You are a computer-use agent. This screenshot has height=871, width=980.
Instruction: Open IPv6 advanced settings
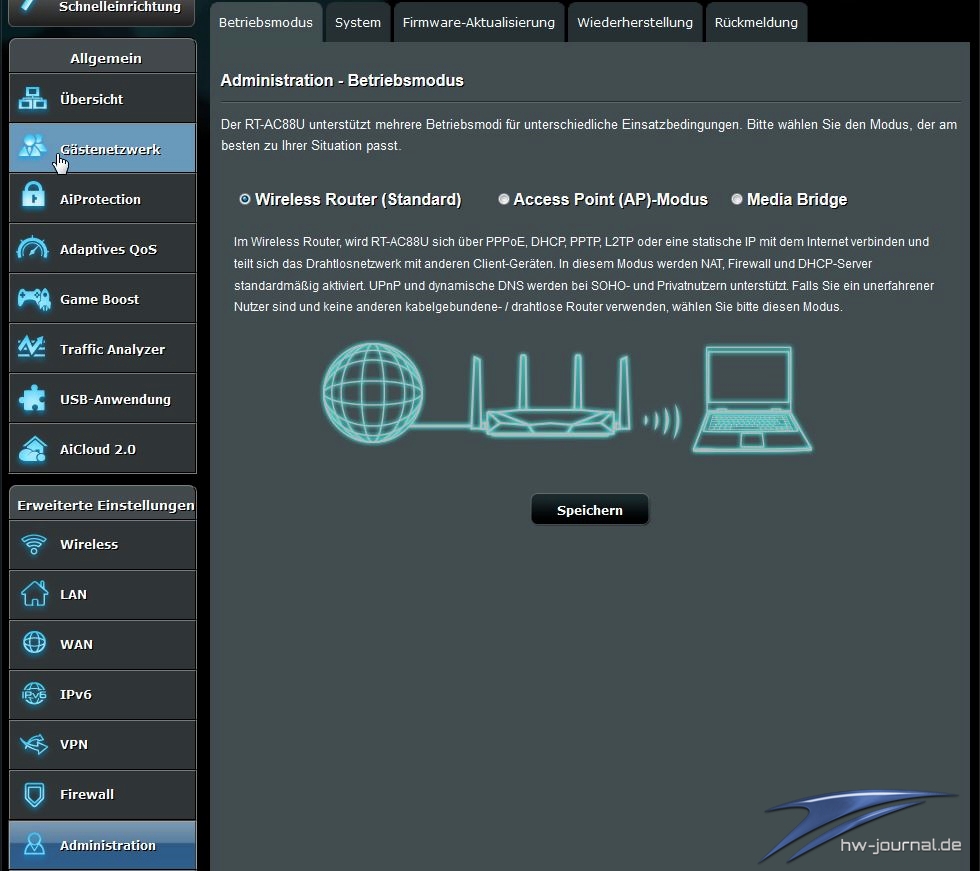102,694
